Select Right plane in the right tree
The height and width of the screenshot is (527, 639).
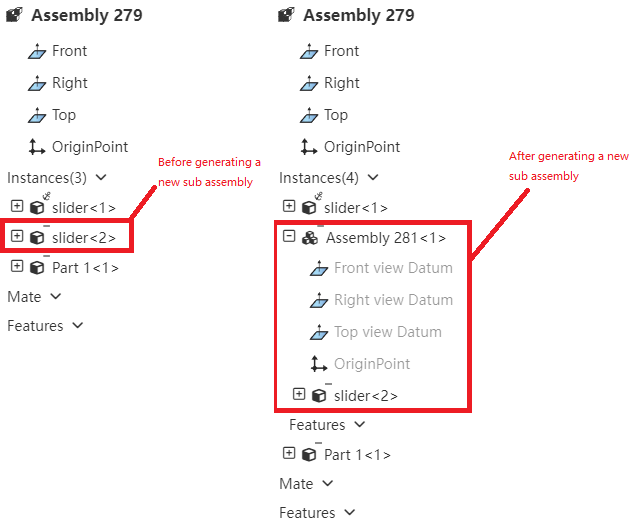[342, 83]
